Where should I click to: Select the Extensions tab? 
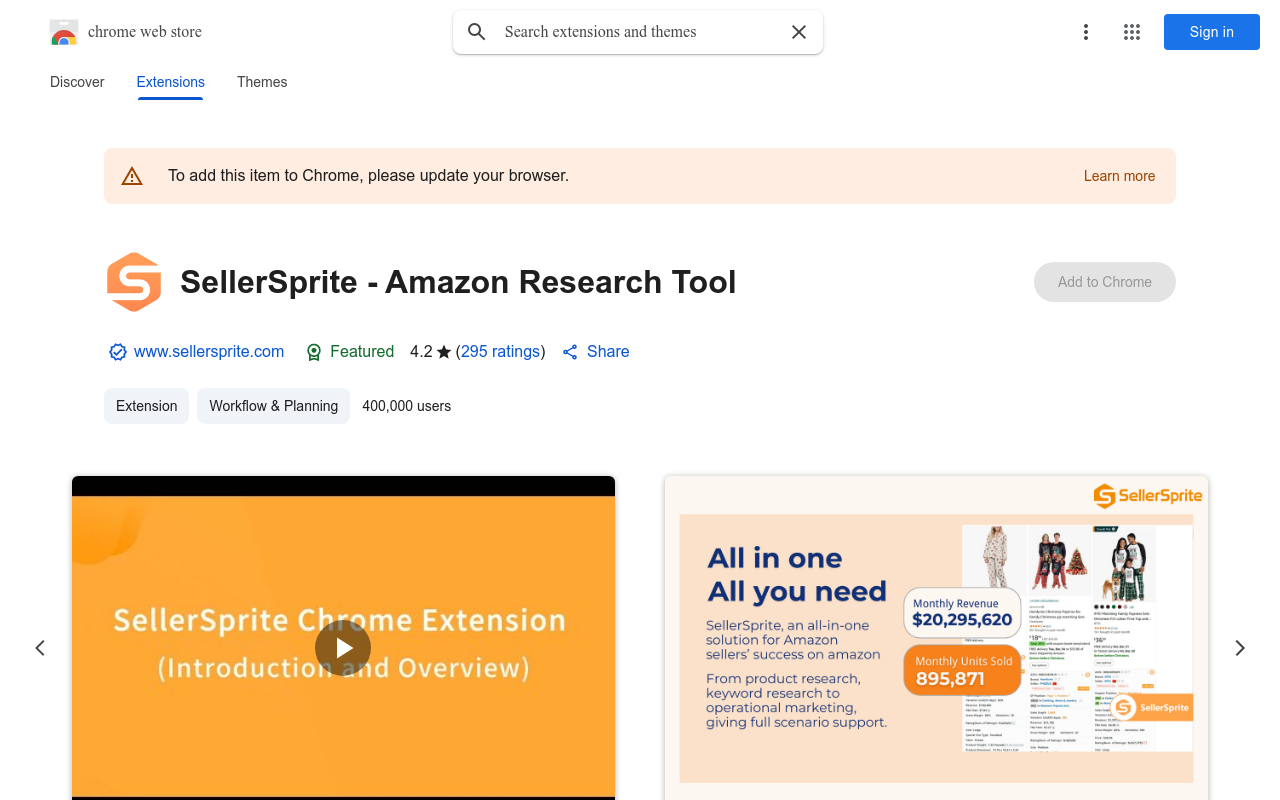171,82
